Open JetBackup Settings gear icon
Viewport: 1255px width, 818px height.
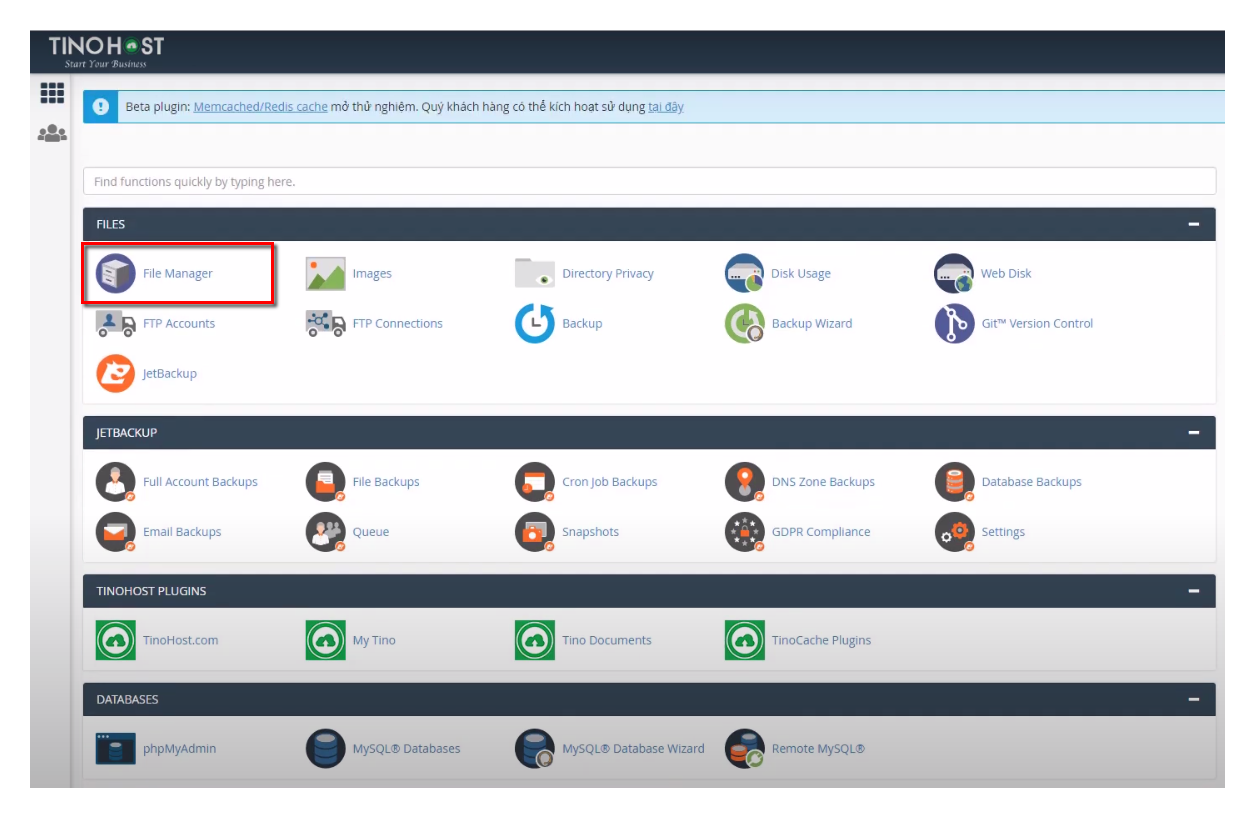tap(954, 532)
